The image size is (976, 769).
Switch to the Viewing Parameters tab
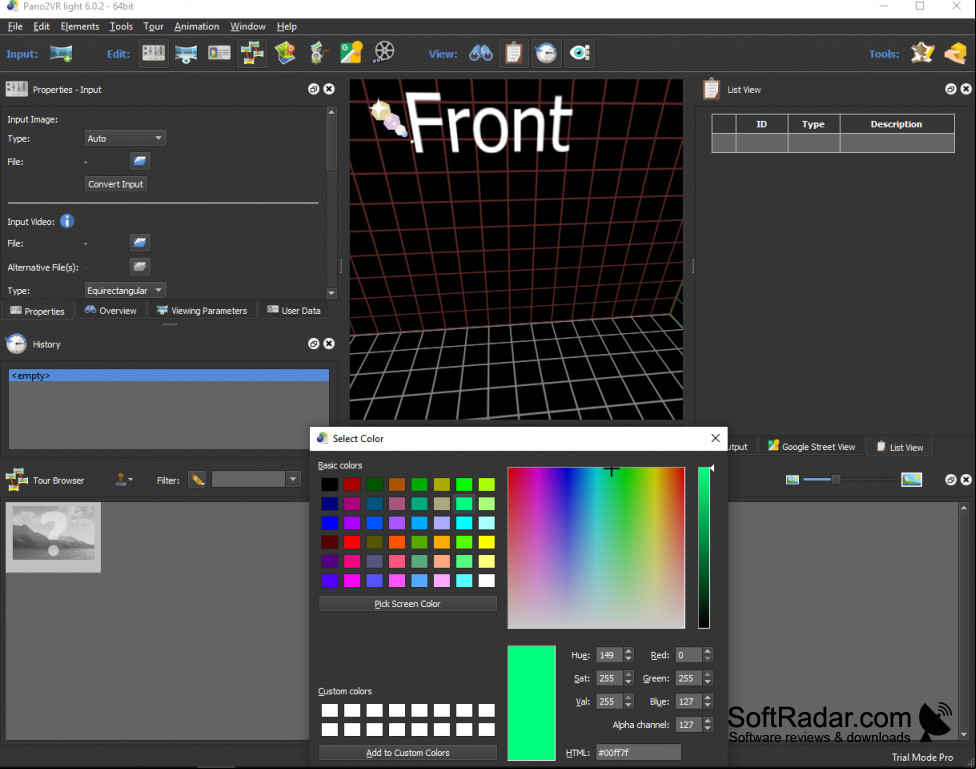(x=202, y=310)
